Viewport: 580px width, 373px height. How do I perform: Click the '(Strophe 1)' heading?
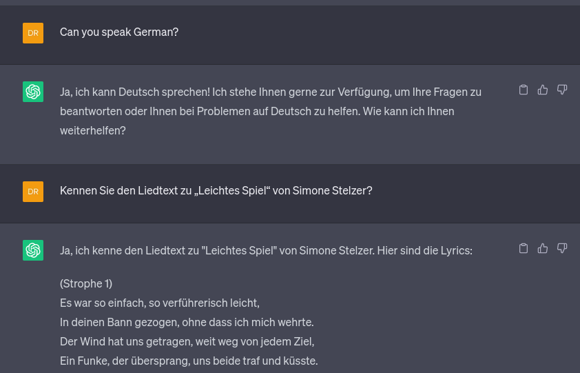coord(86,284)
